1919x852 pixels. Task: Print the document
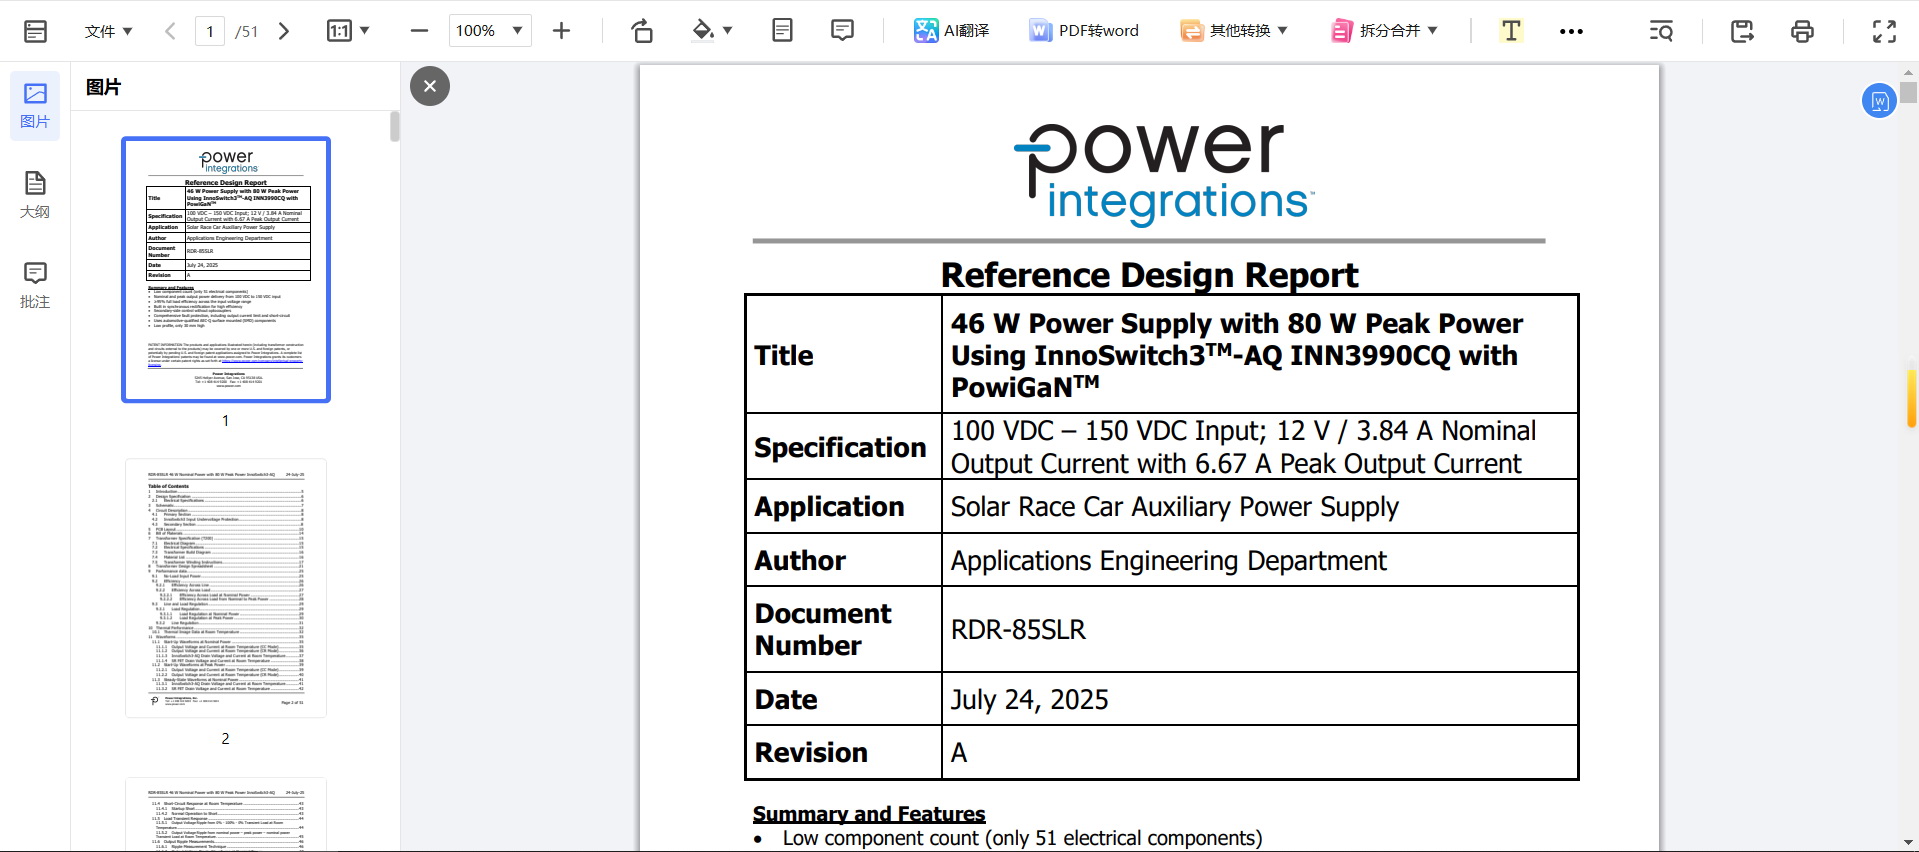[1802, 31]
